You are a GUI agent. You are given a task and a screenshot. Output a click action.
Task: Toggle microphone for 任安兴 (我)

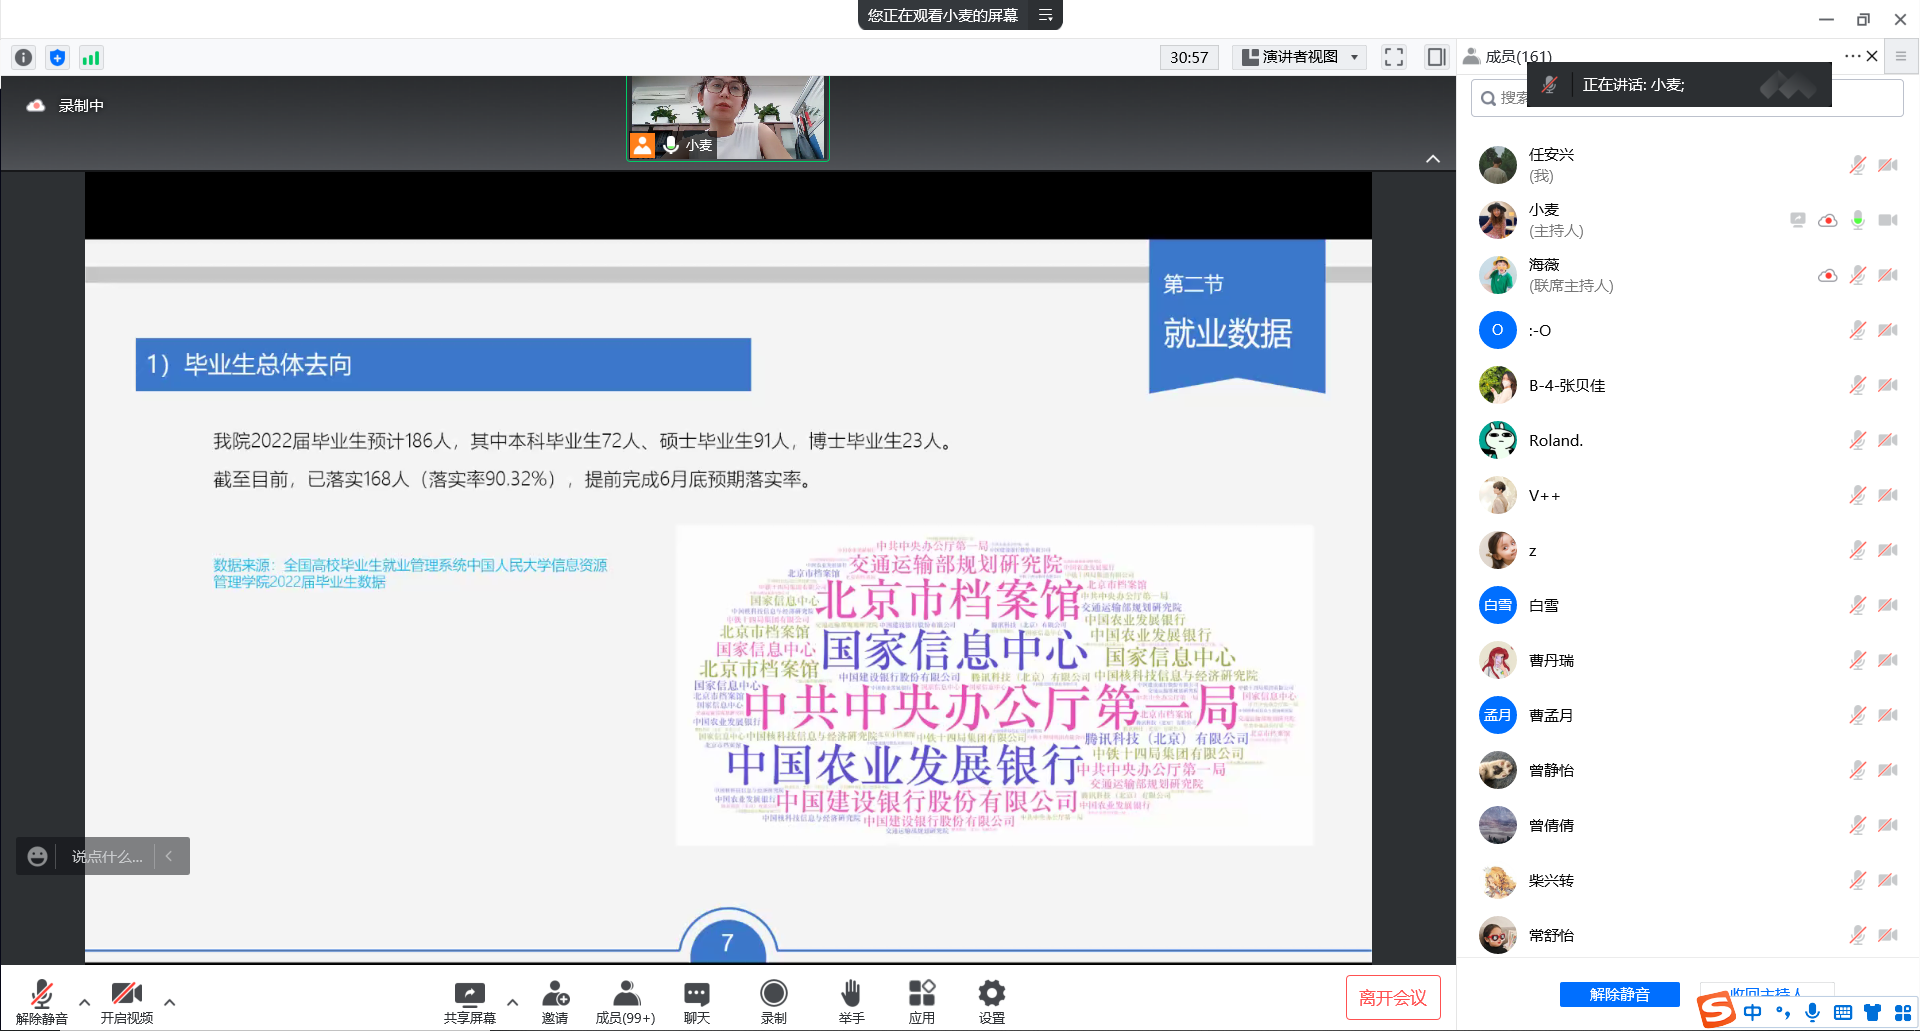[1857, 165]
